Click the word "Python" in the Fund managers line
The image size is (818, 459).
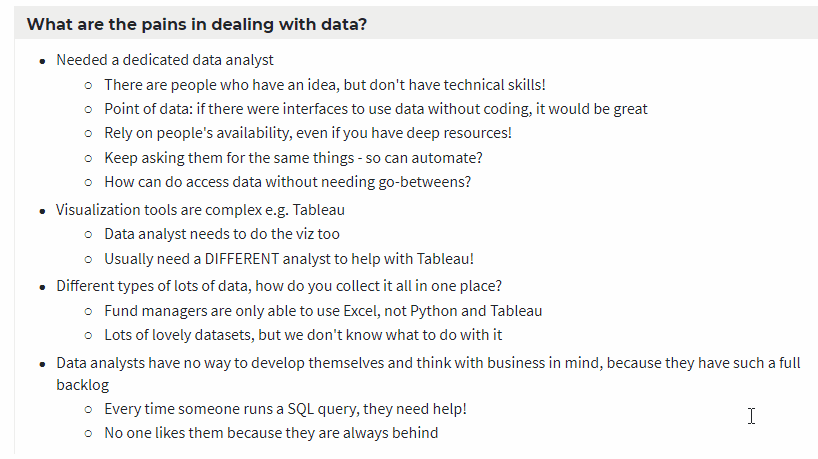pos(435,311)
